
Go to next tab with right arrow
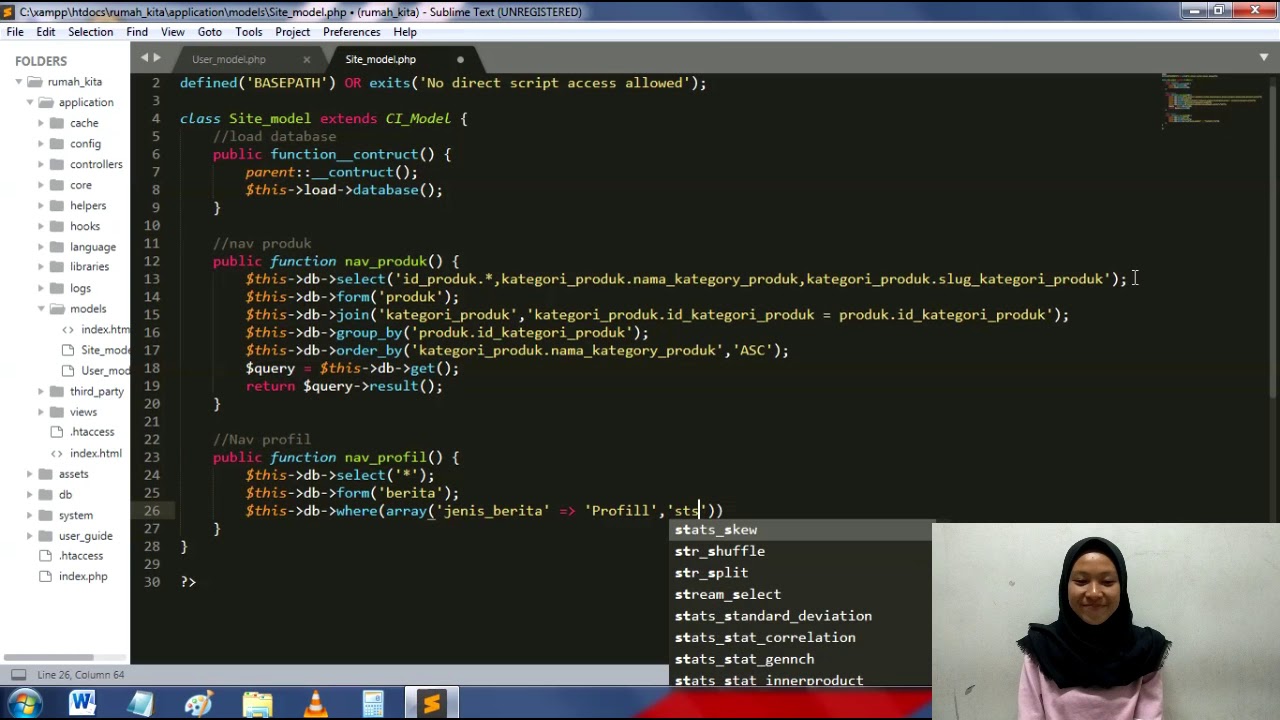(x=157, y=58)
